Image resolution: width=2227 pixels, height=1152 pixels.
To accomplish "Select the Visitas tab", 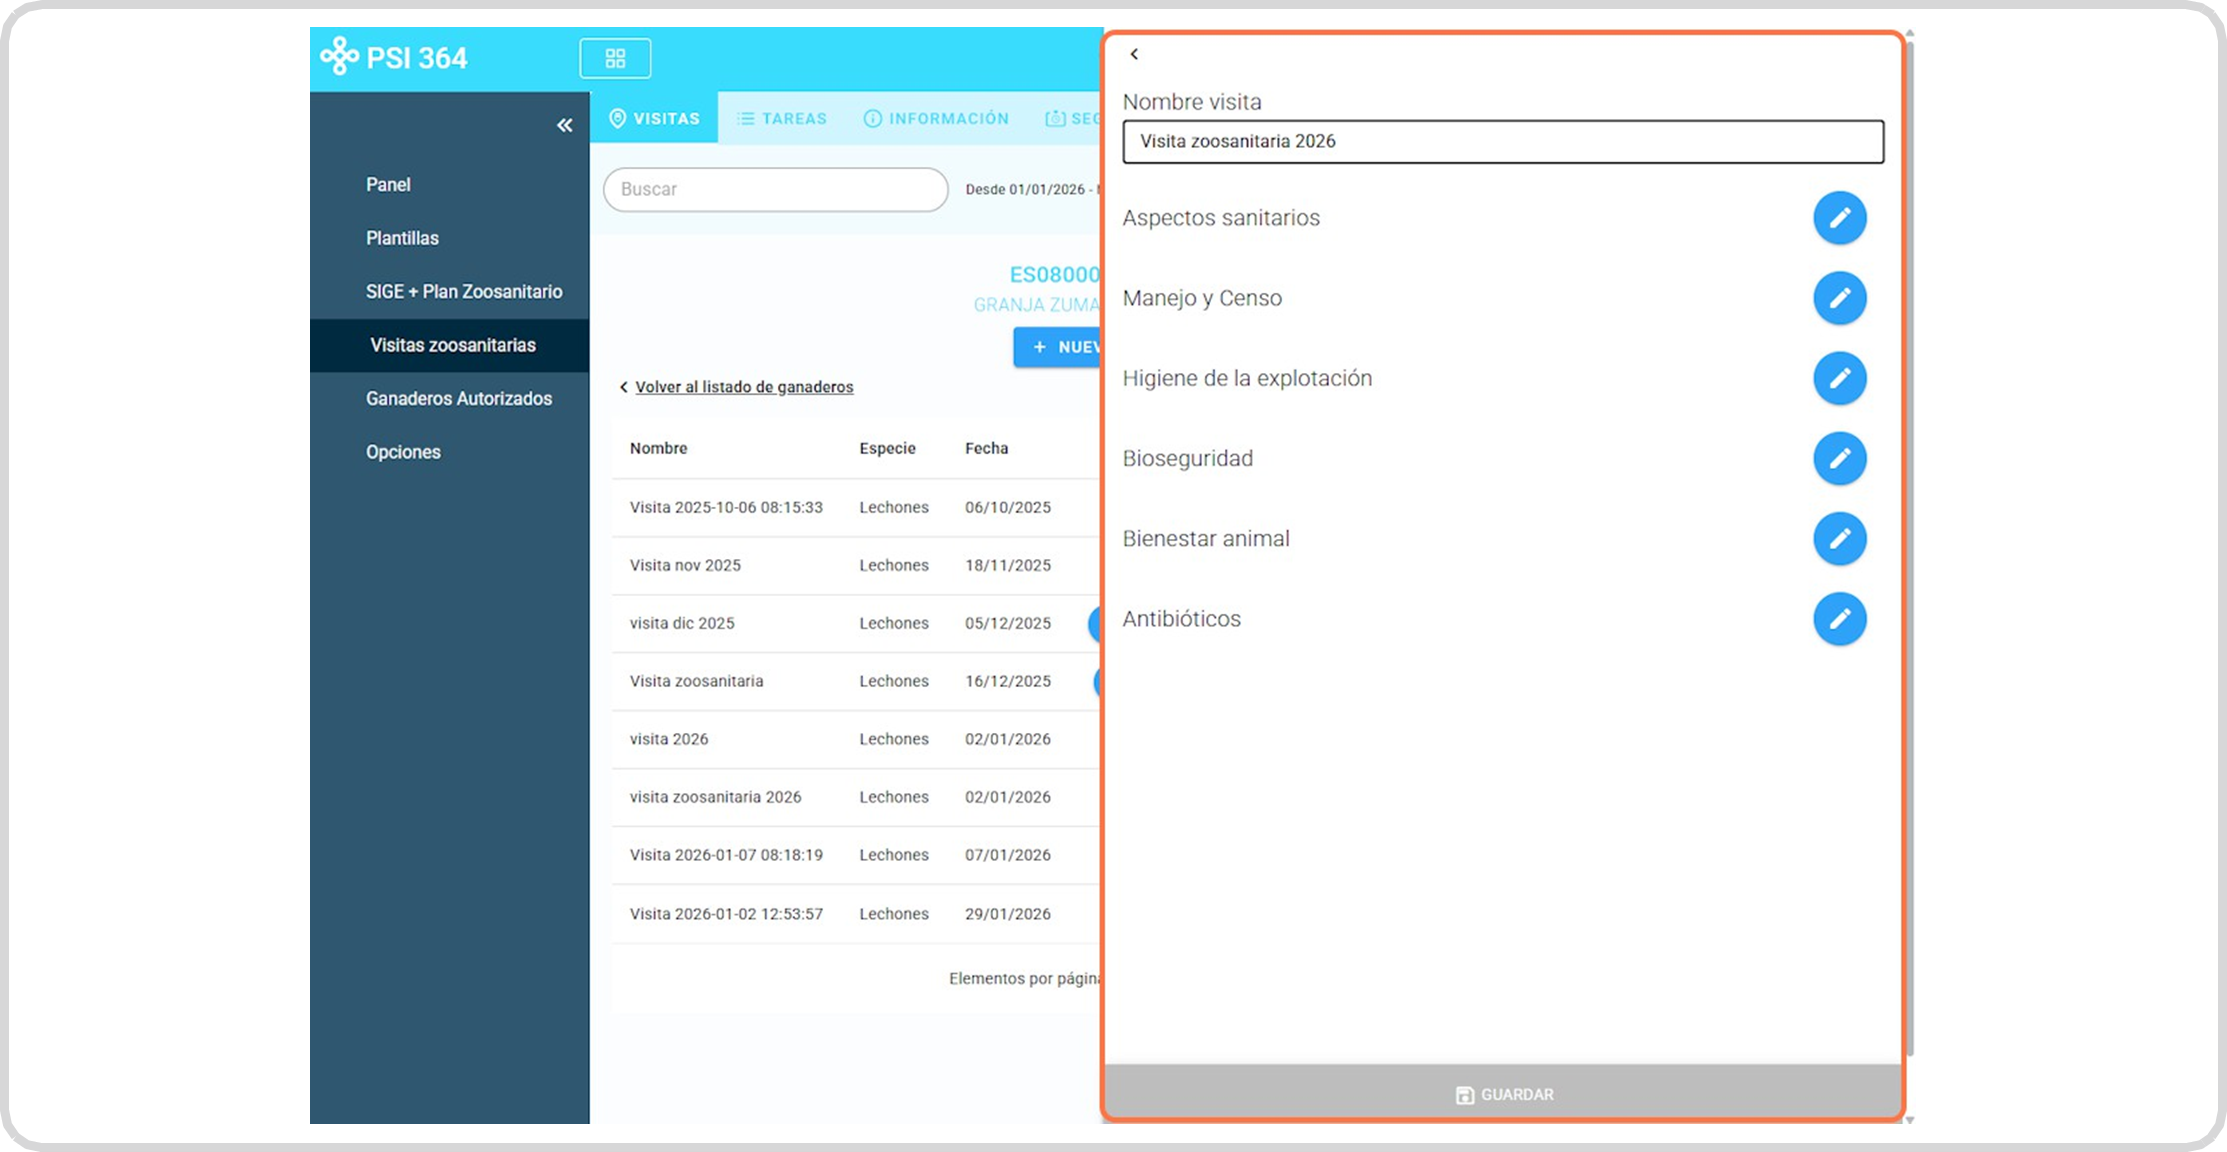I will click(654, 118).
